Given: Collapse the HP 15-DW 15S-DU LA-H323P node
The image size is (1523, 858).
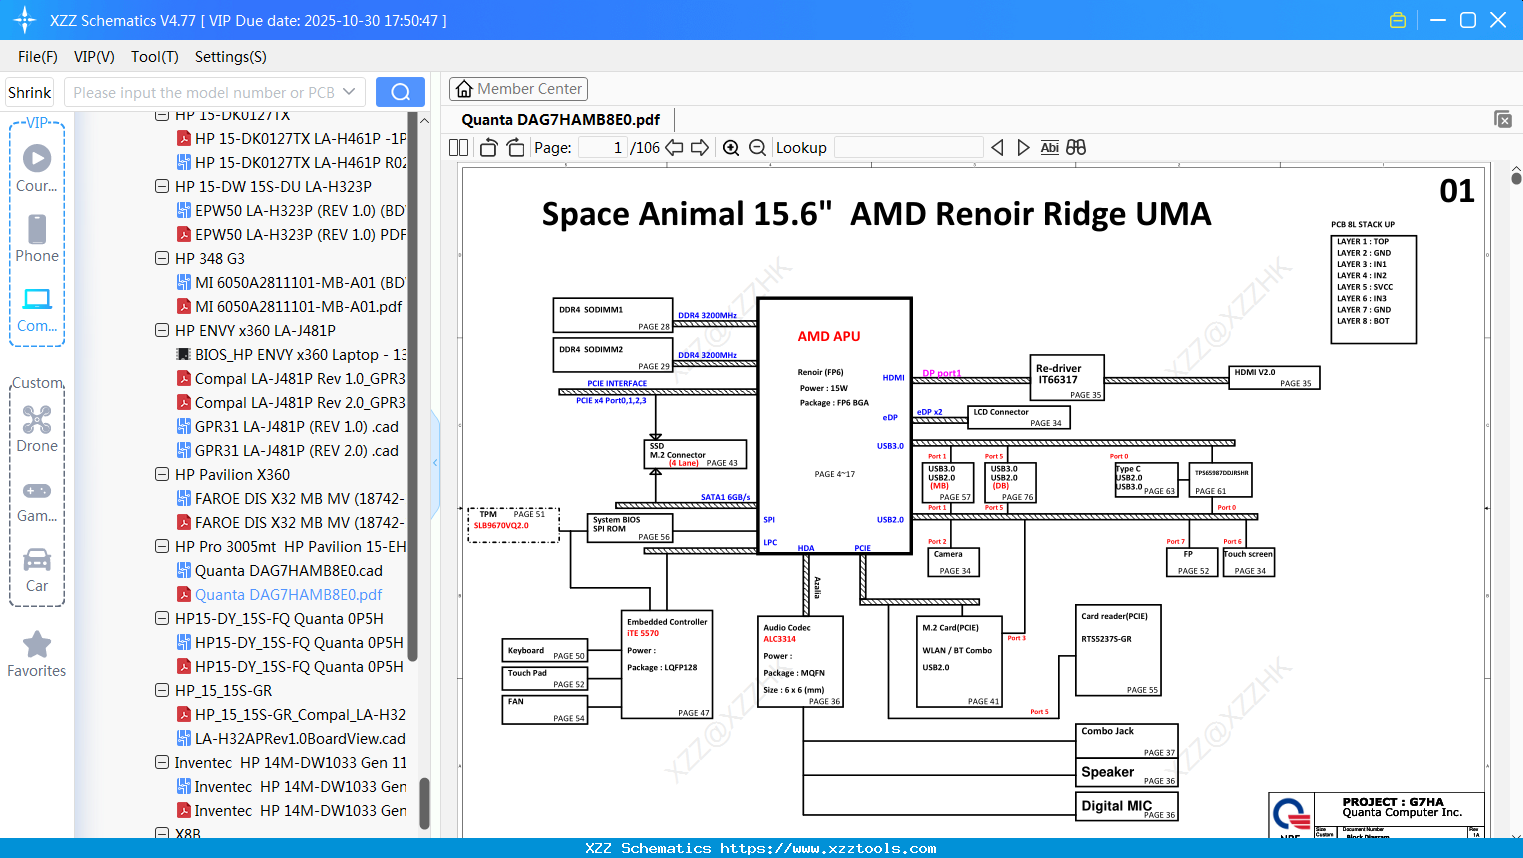Looking at the screenshot, I should pos(162,186).
